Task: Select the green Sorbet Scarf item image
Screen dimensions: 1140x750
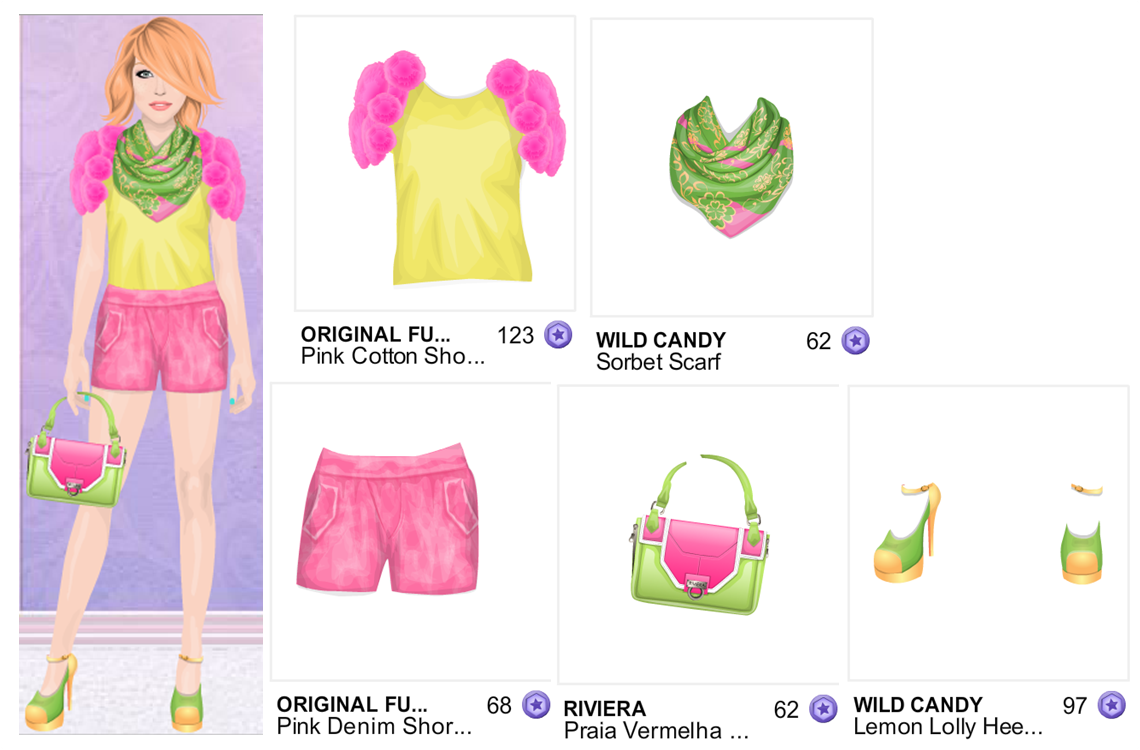Action: point(731,167)
